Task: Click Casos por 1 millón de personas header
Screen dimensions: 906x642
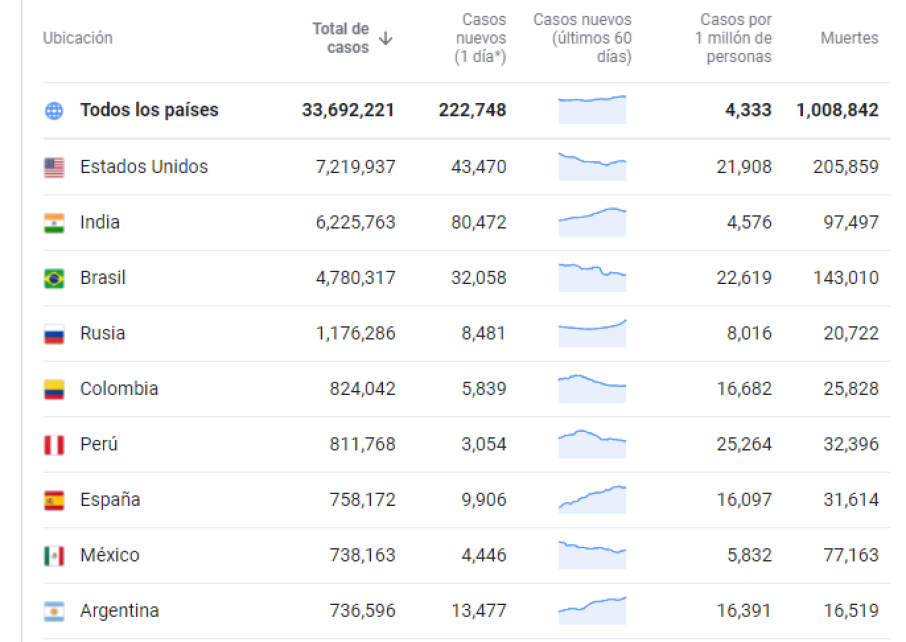Action: click(735, 38)
